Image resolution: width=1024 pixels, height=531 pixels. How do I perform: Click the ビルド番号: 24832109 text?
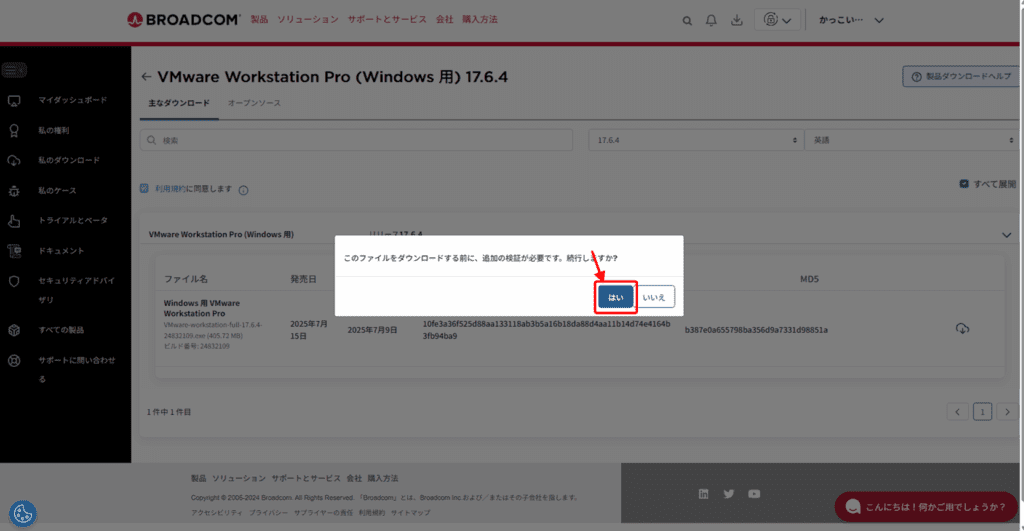197,346
